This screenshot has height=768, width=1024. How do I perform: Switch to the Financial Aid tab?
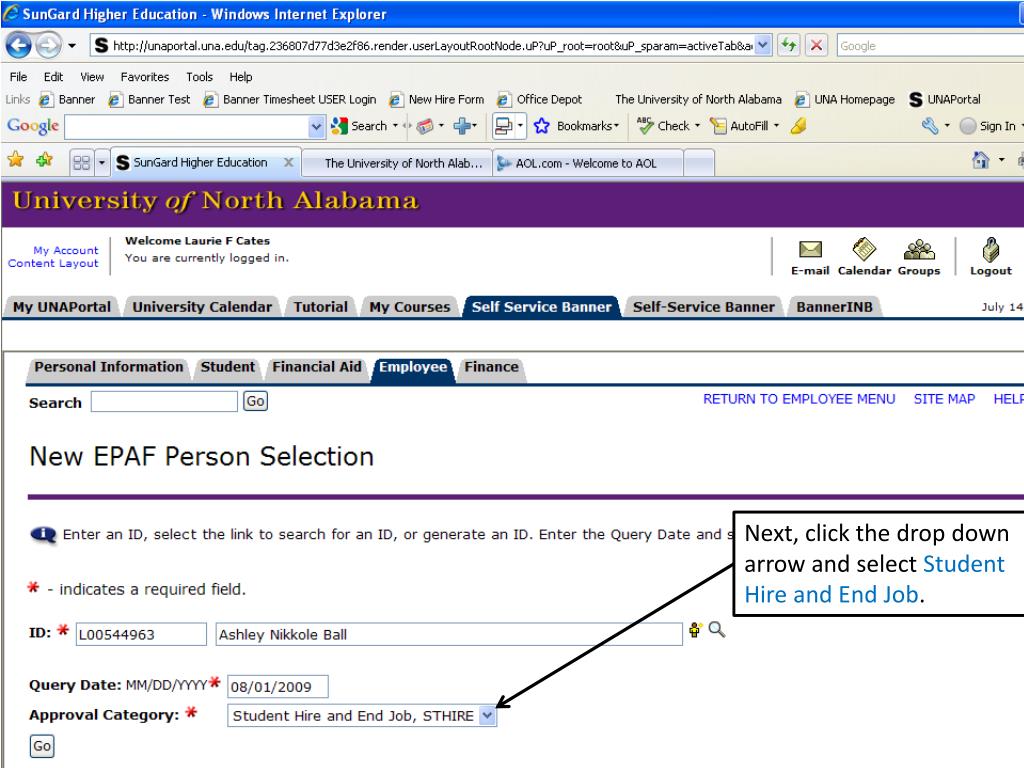click(317, 367)
